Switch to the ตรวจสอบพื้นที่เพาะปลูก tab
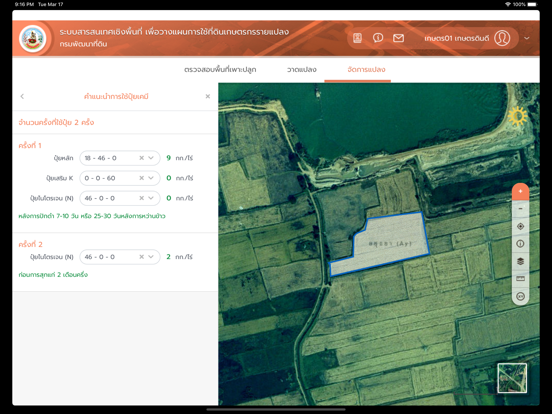Viewport: 552px width, 414px height. (220, 69)
